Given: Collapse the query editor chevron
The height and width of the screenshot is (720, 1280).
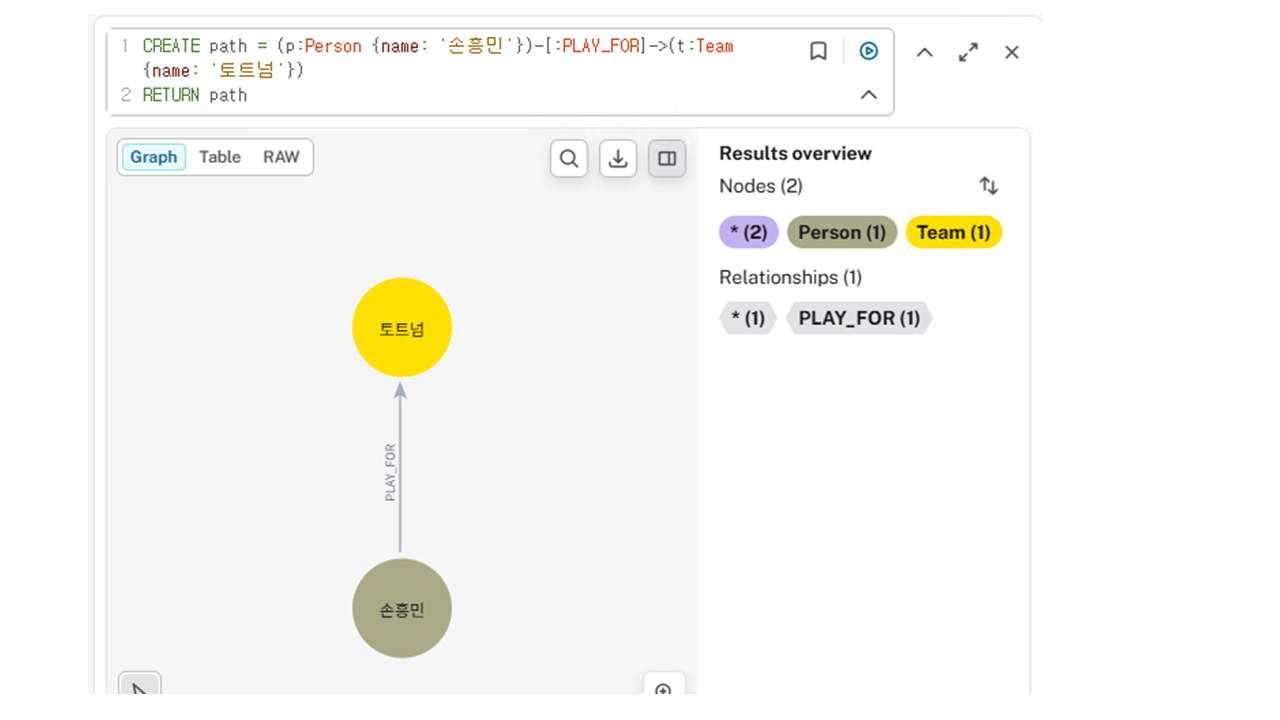Looking at the screenshot, I should [x=869, y=95].
